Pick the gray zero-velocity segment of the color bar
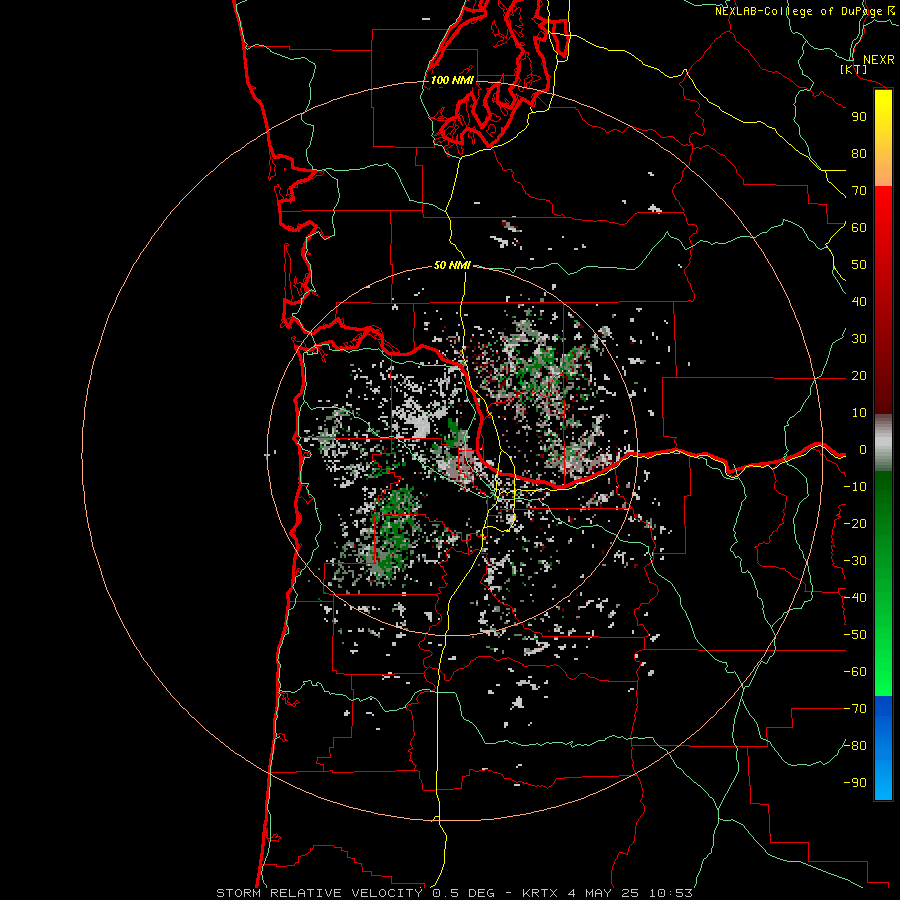Screen dimensions: 900x900 coord(883,443)
